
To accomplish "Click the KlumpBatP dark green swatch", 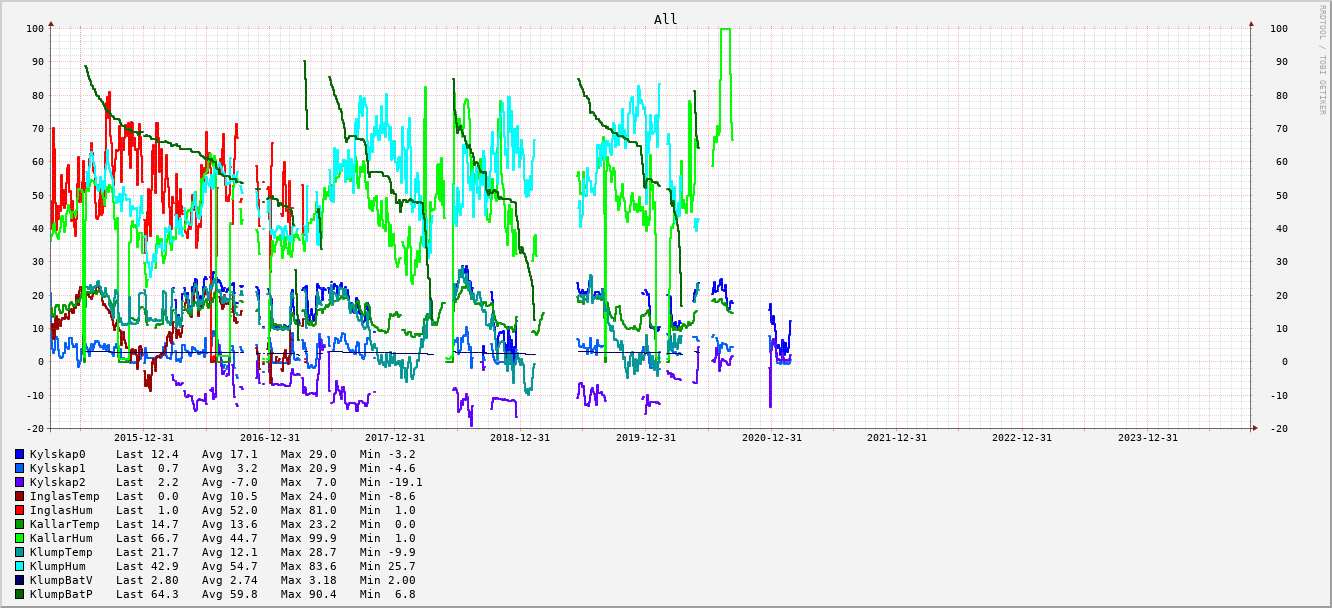I will point(19,594).
